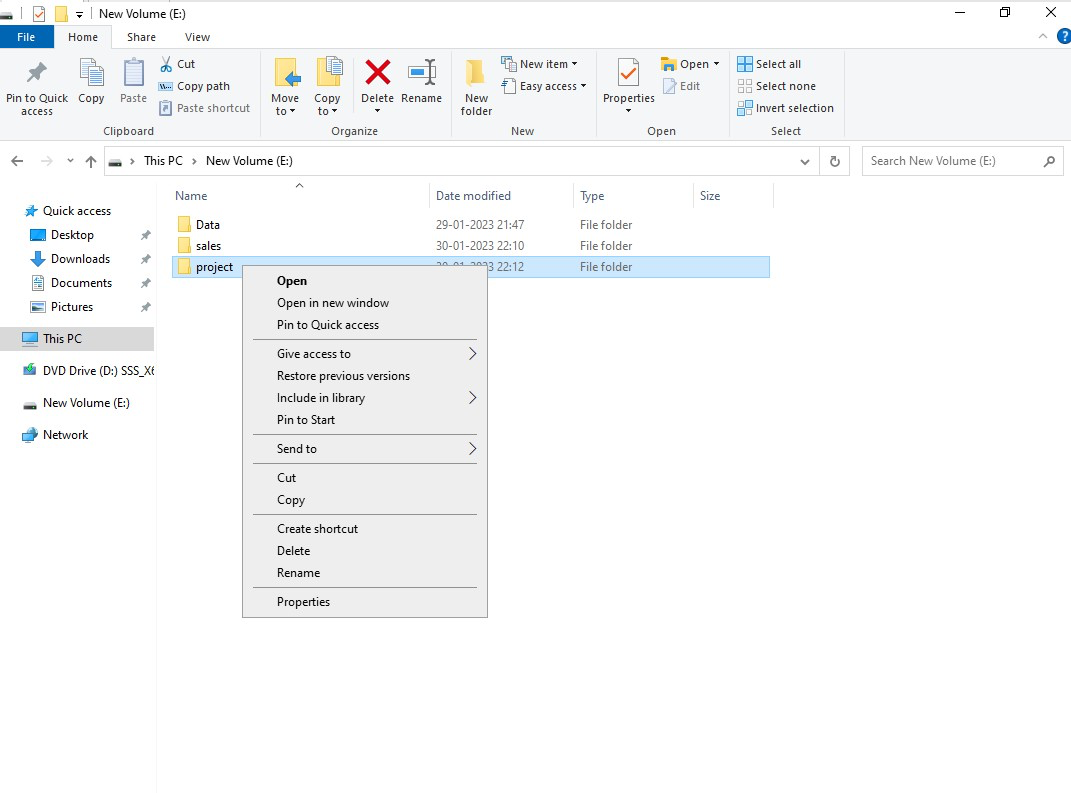Viewport: 1071px width, 793px height.
Task: Expand the Open button dropdown arrow
Action: [717, 64]
